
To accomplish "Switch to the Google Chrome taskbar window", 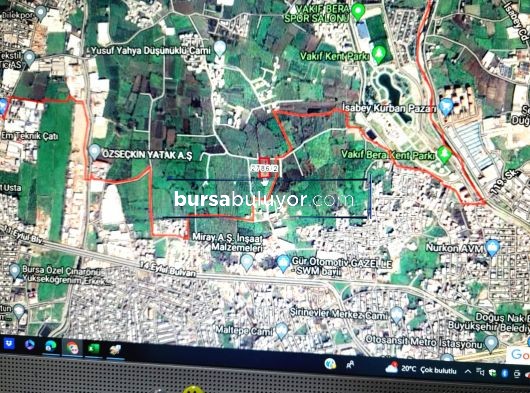I will [72, 347].
